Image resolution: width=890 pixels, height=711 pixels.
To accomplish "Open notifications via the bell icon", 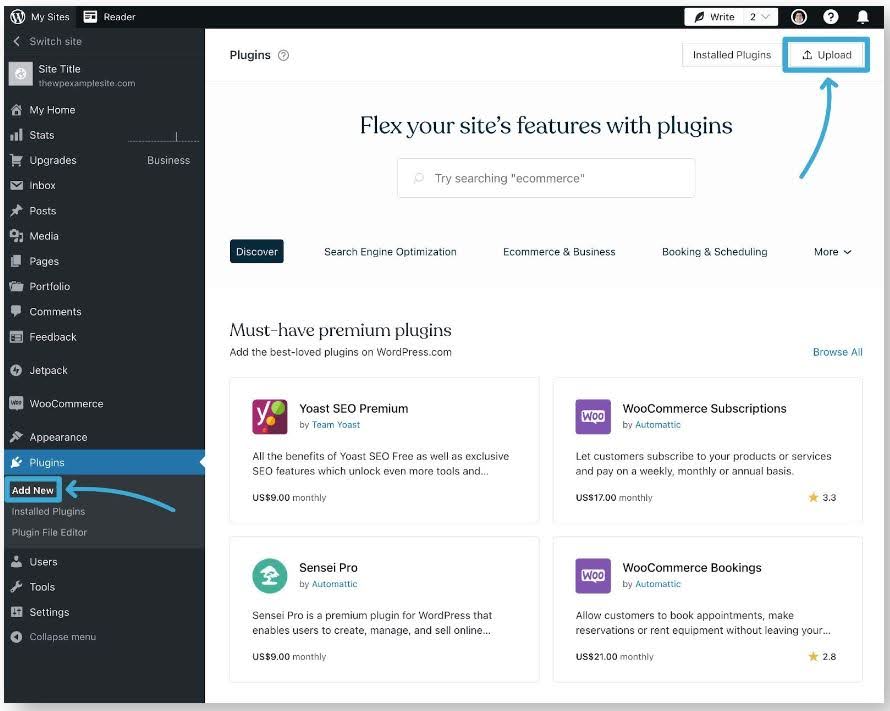I will coord(863,16).
